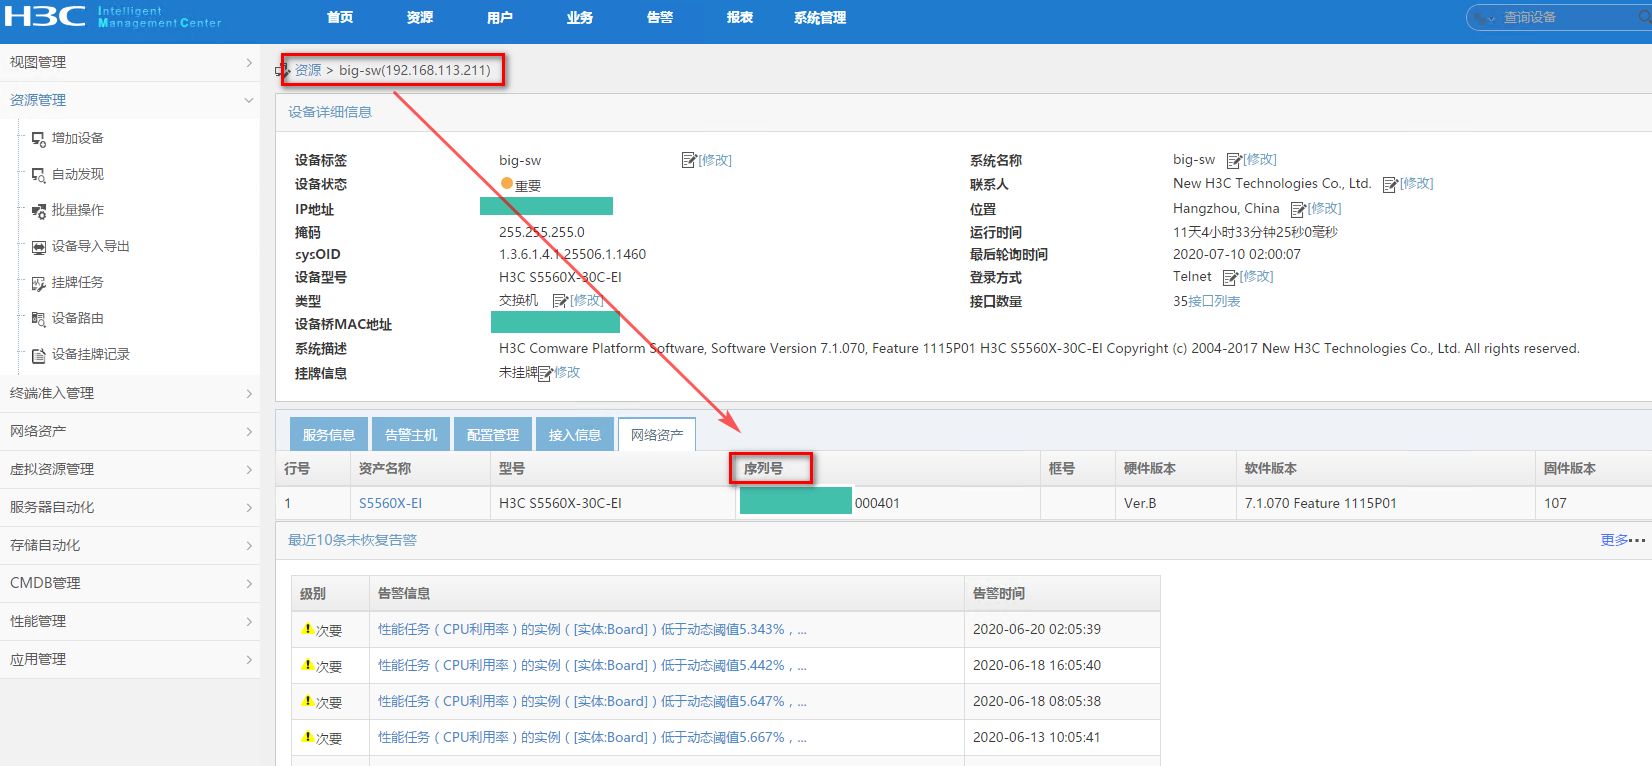The width and height of the screenshot is (1652, 766).
Task: Click the 修改 link next to 未挂牌
Action: click(x=567, y=372)
